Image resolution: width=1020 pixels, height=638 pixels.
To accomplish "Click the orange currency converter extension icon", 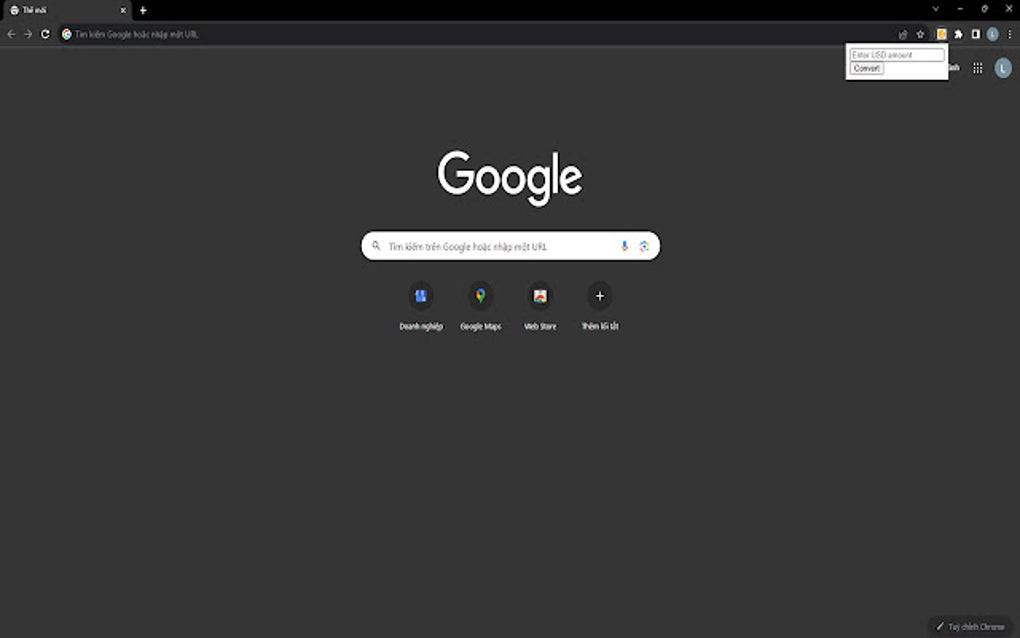I will coord(941,34).
